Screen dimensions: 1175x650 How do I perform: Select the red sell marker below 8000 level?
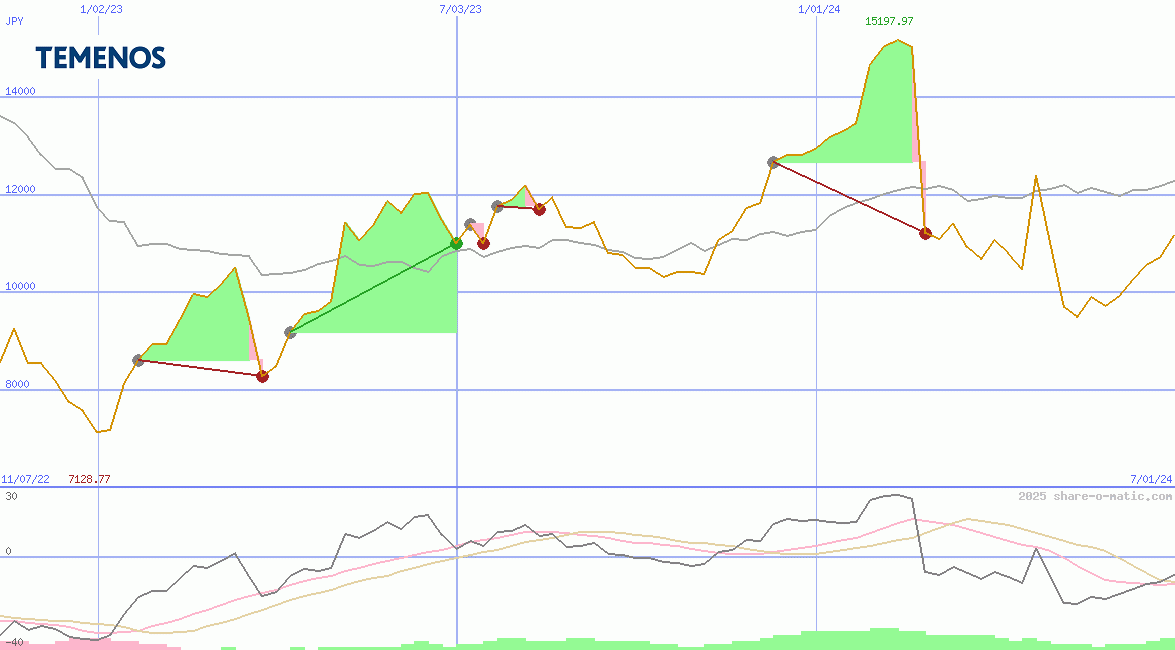(x=262, y=376)
